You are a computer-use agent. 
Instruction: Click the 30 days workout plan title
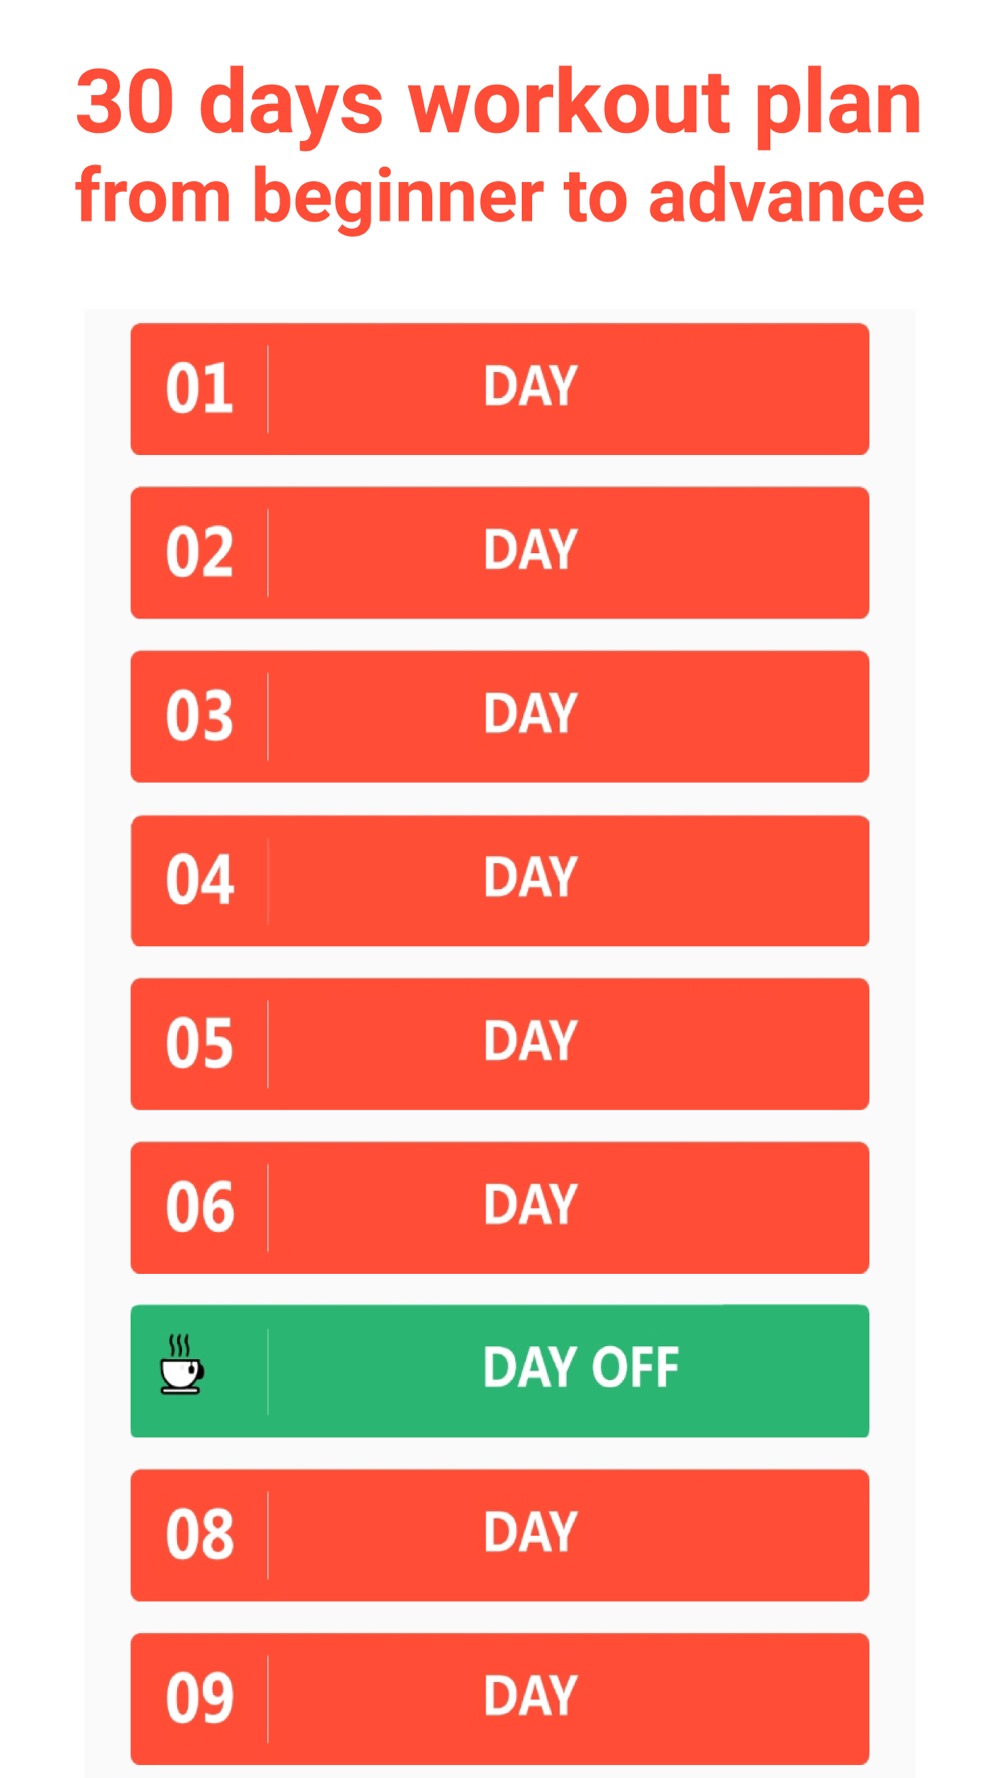499,104
